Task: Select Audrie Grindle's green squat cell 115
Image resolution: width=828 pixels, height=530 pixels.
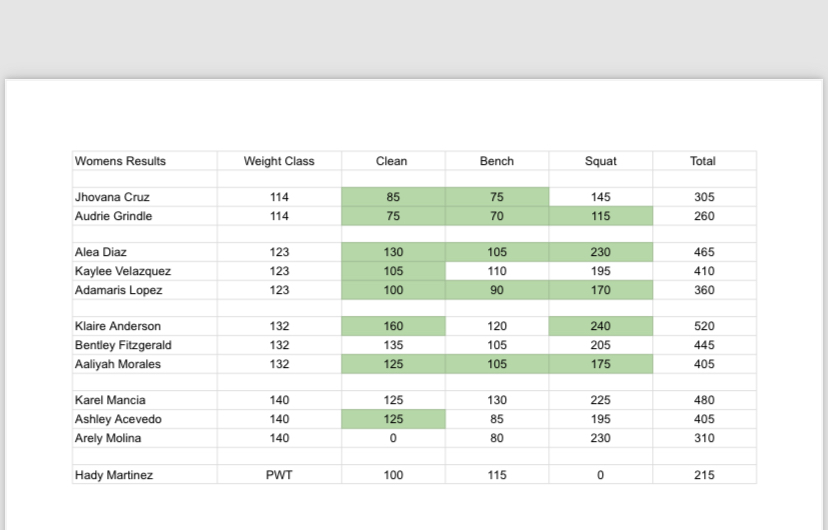Action: [x=601, y=216]
